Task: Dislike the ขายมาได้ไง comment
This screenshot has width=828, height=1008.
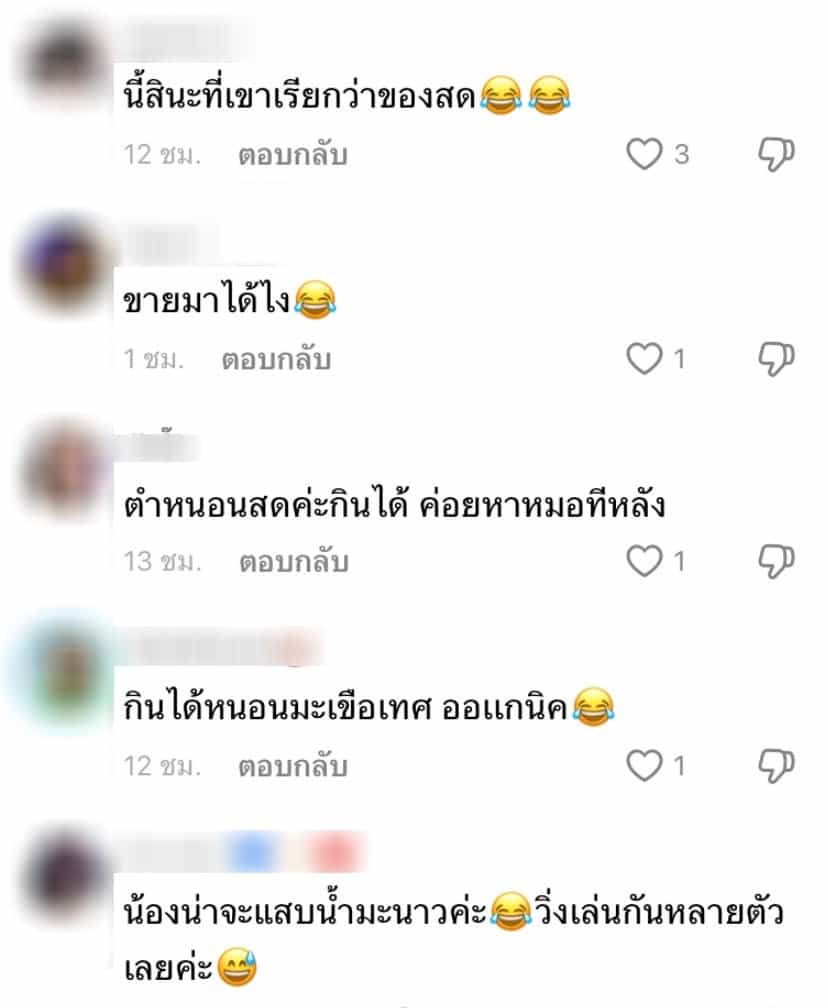Action: click(x=777, y=358)
